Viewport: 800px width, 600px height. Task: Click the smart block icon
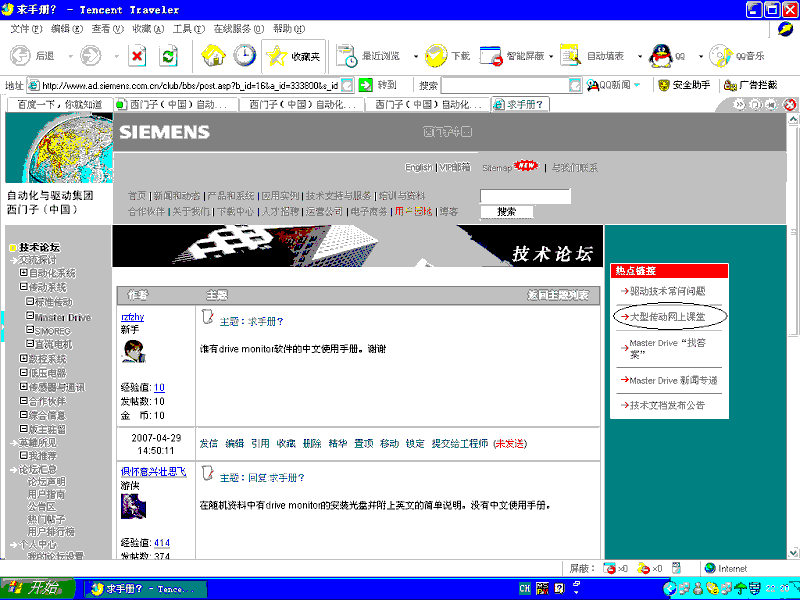tap(491, 56)
